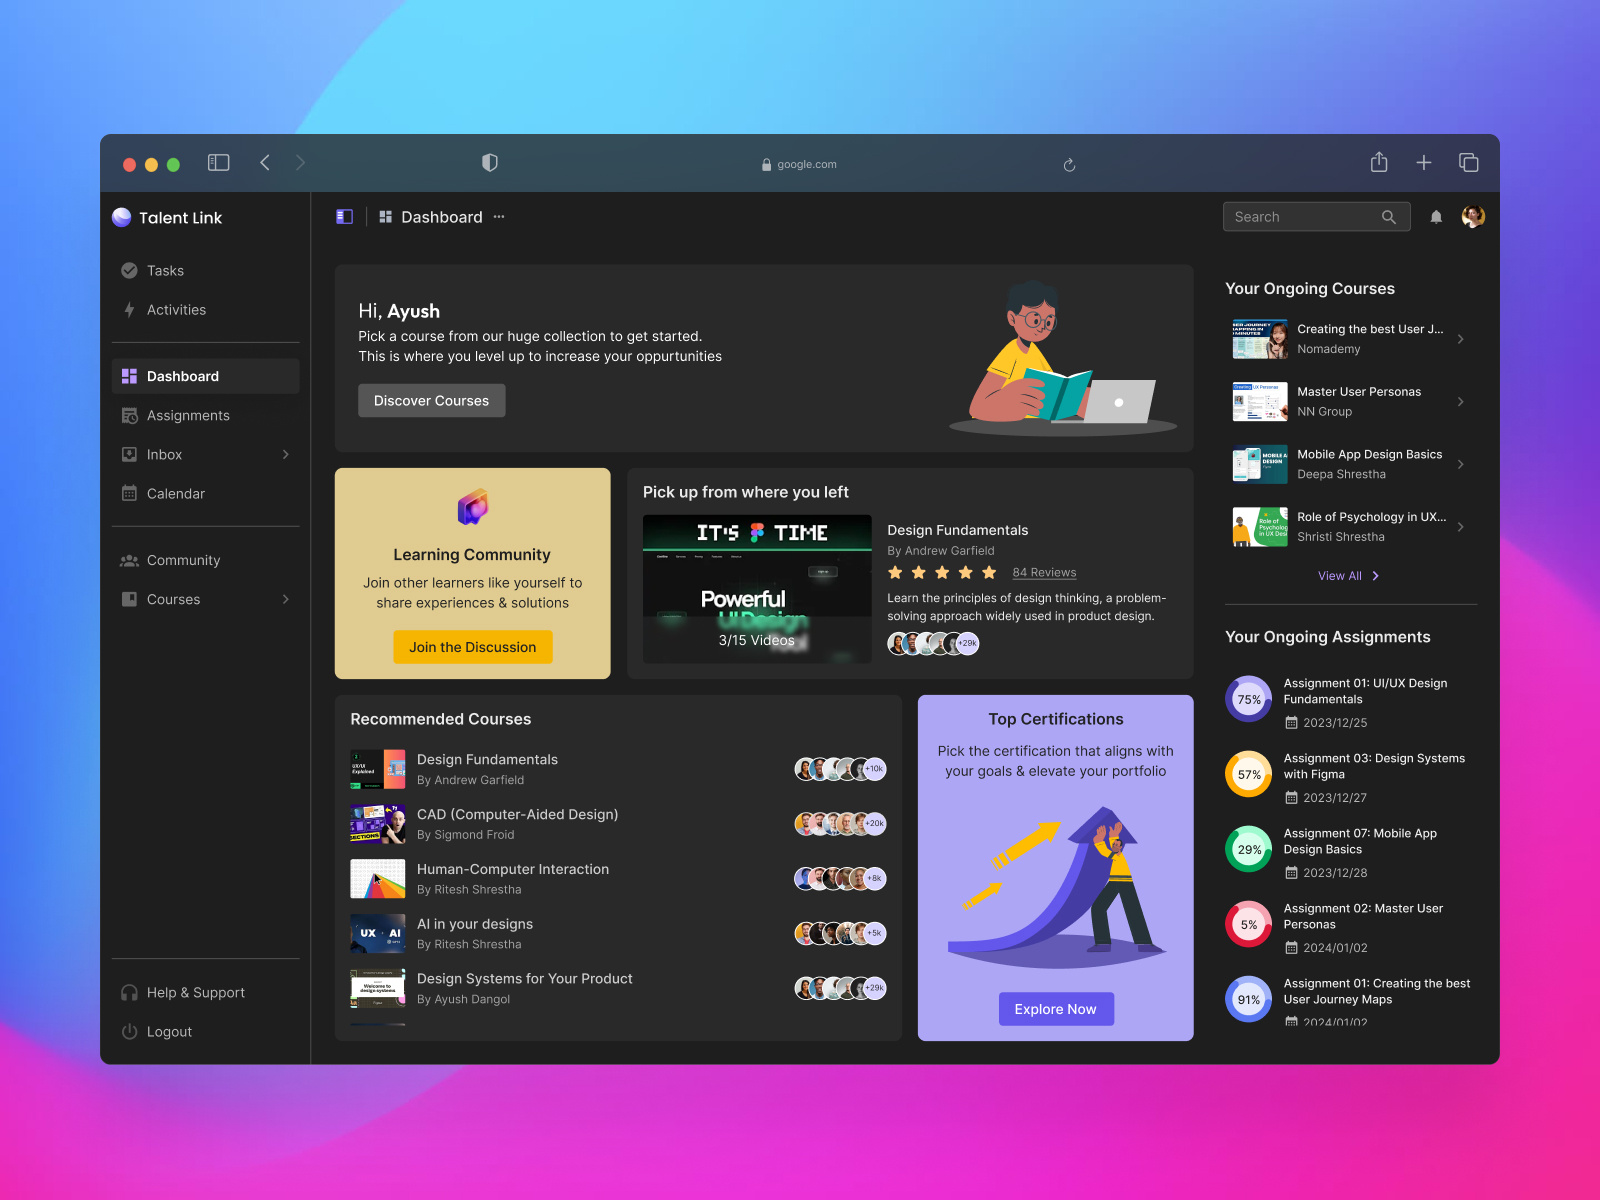This screenshot has height=1200, width=1600.
Task: Open Activities using the lightning icon
Action: 130,310
